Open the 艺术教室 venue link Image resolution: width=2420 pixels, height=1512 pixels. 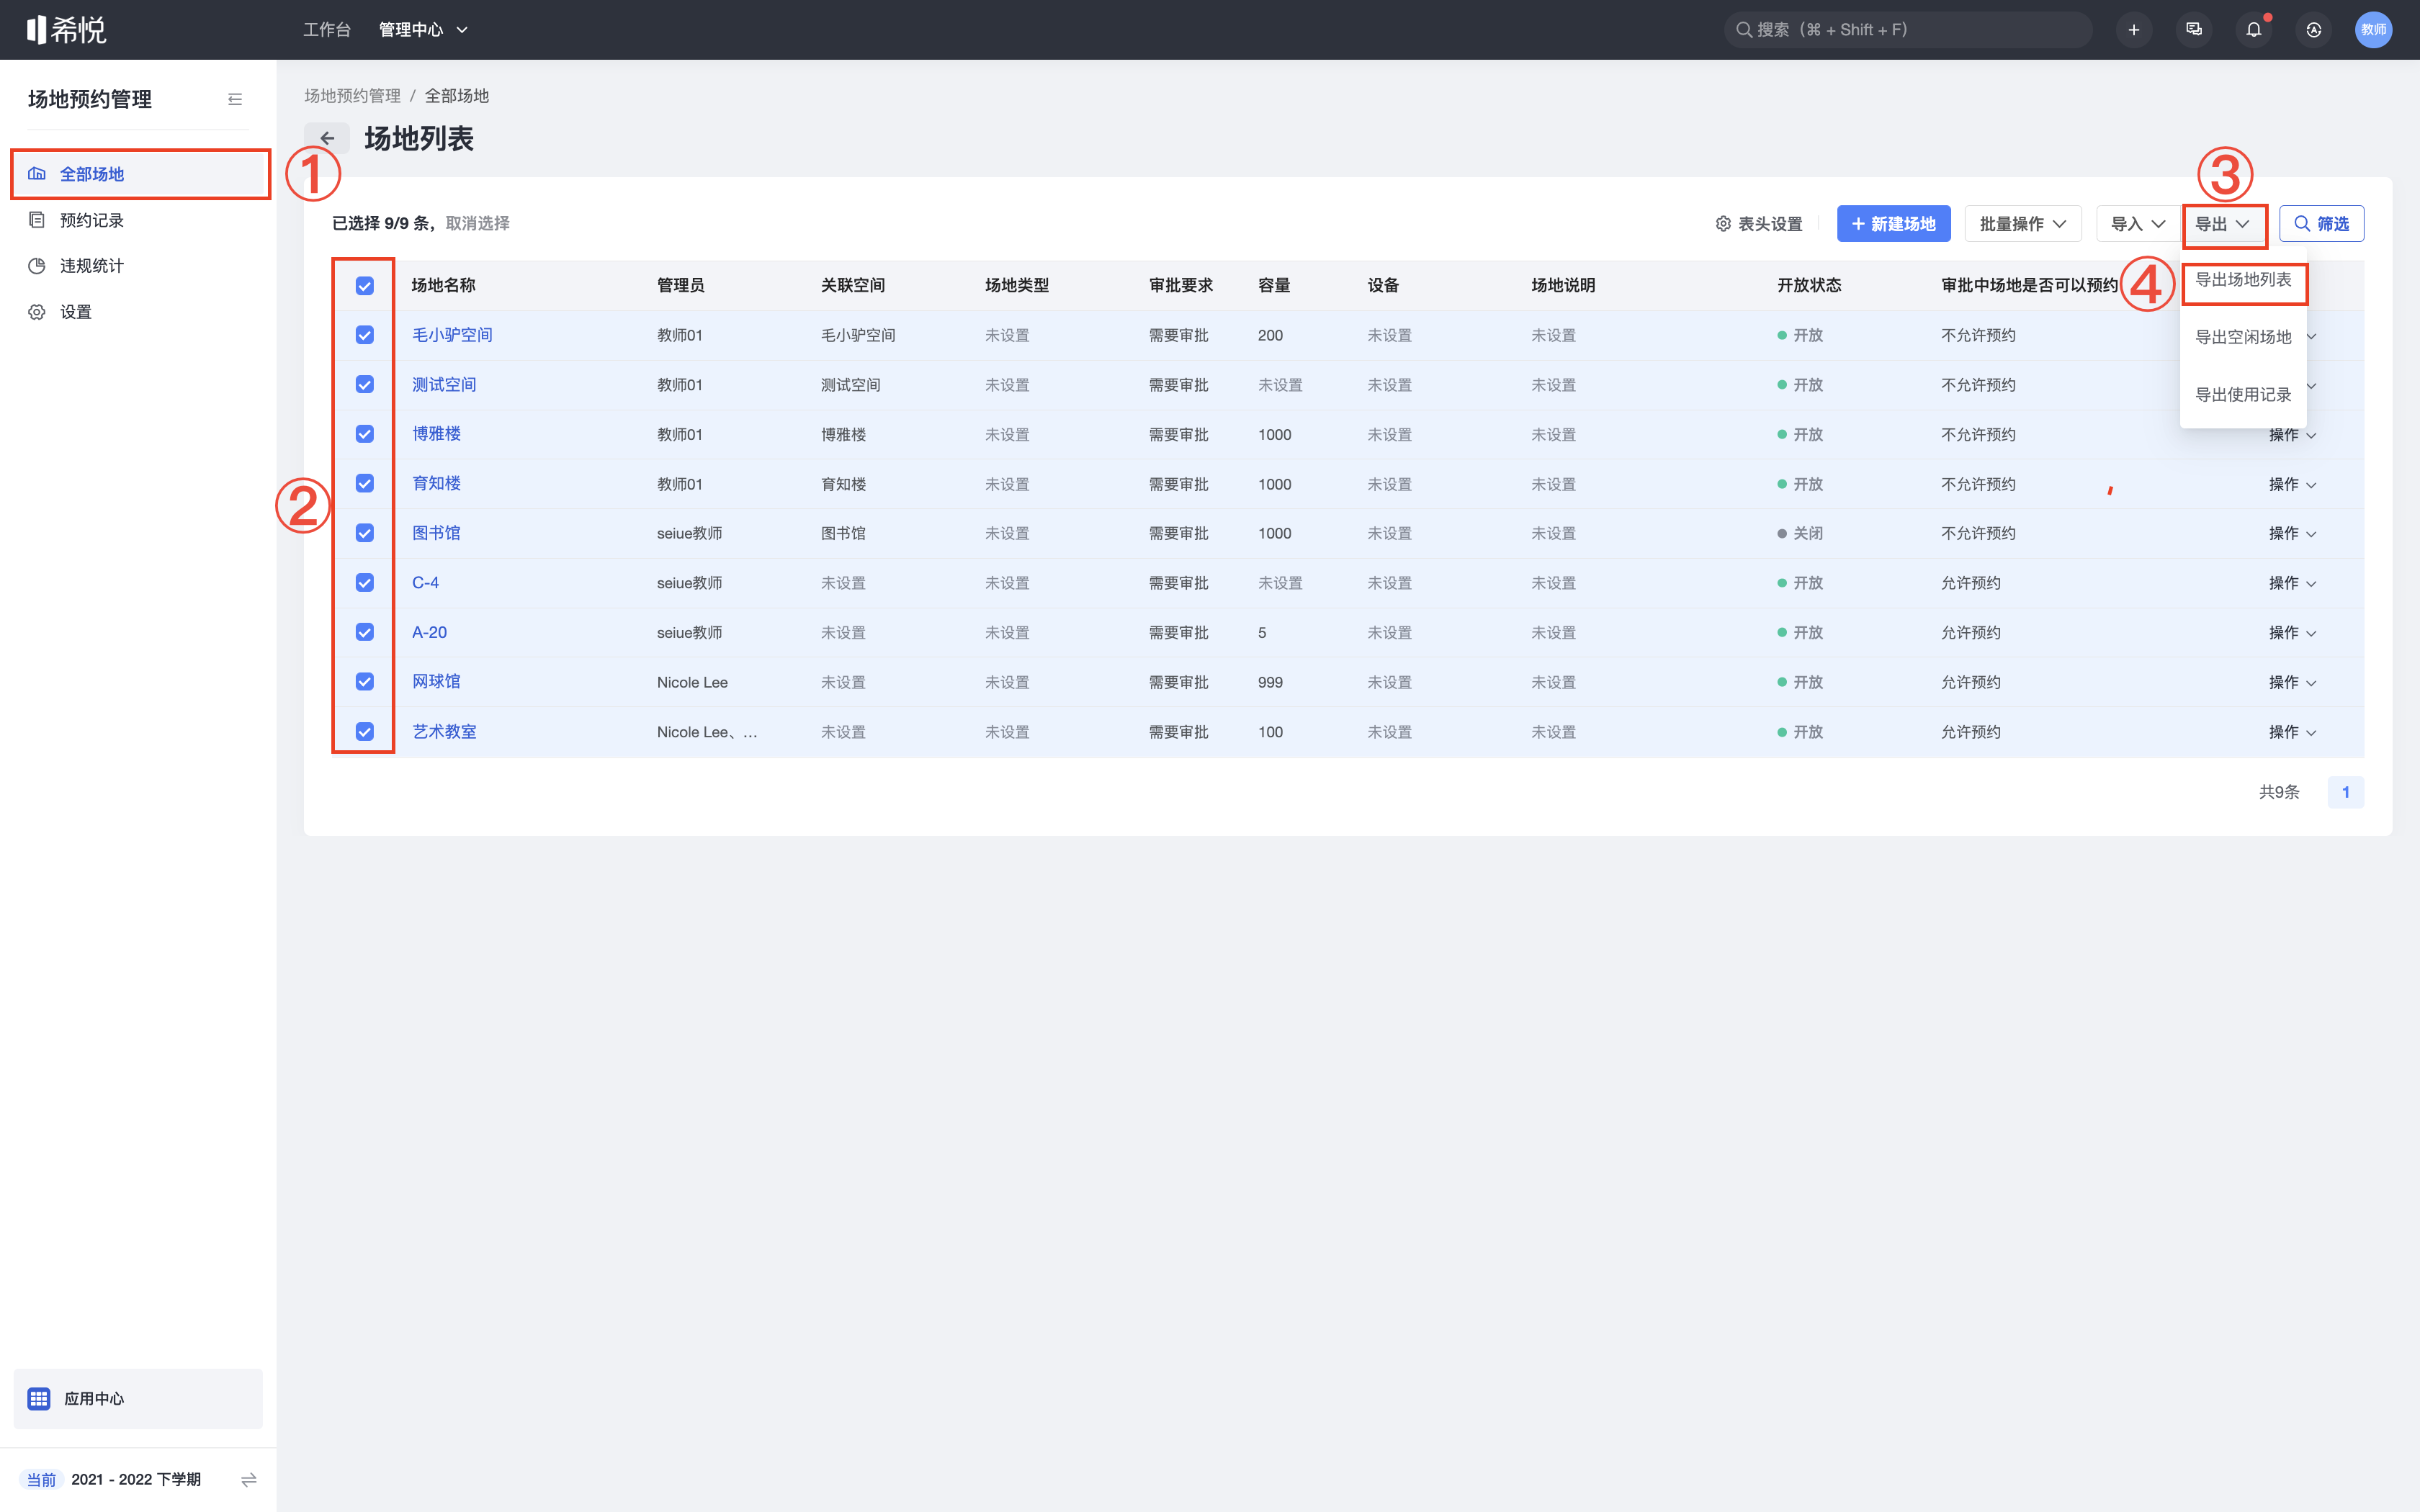tap(444, 732)
